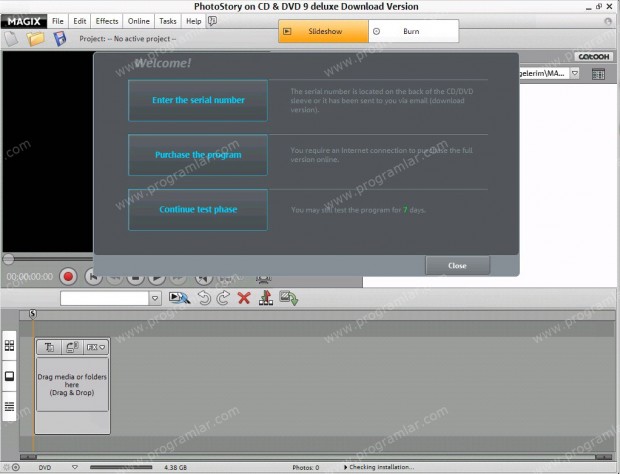Image resolution: width=620 pixels, height=474 pixels.
Task: Click the timeline horizontal scrollbar
Action: click(316, 457)
